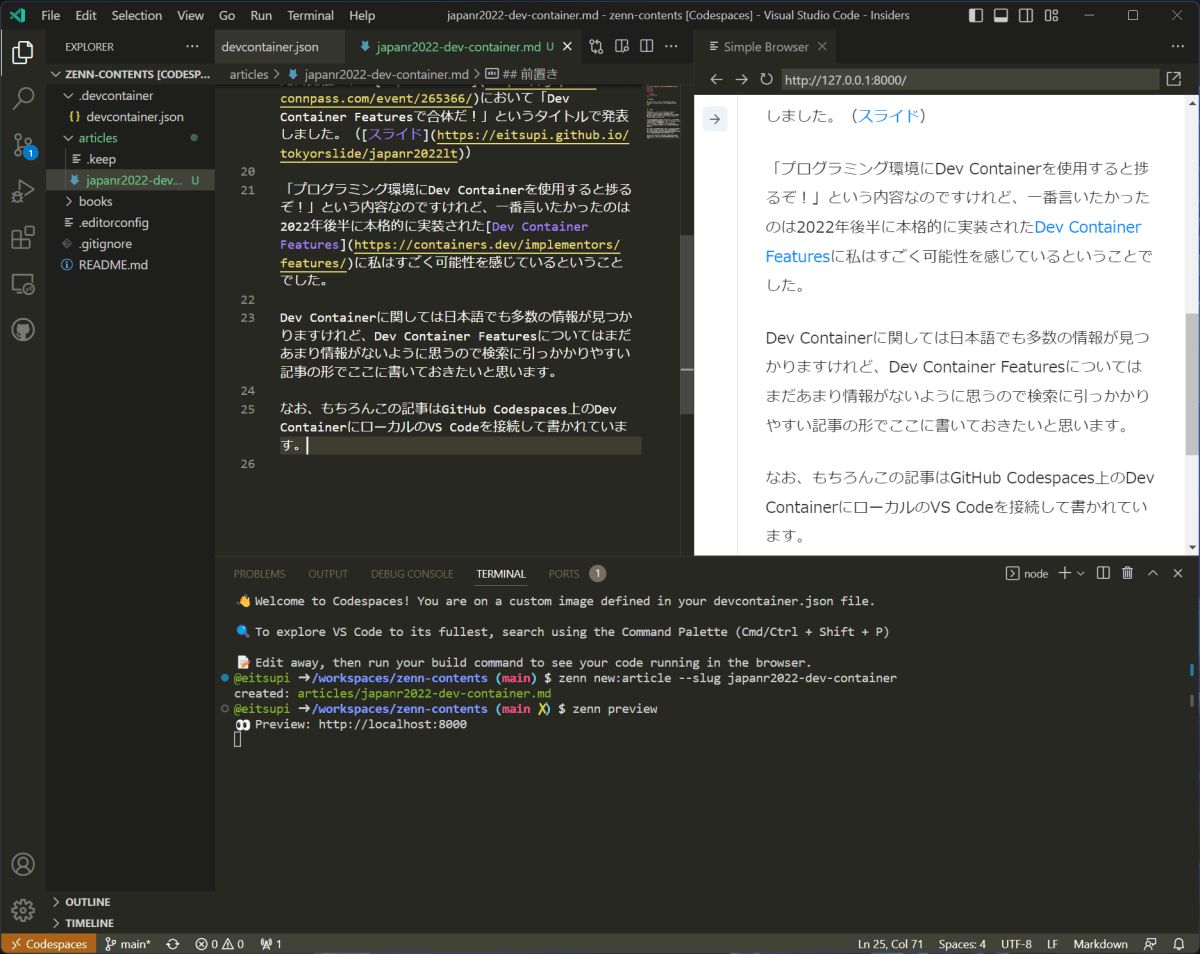Open markdown preview to the side icon

tap(621, 47)
